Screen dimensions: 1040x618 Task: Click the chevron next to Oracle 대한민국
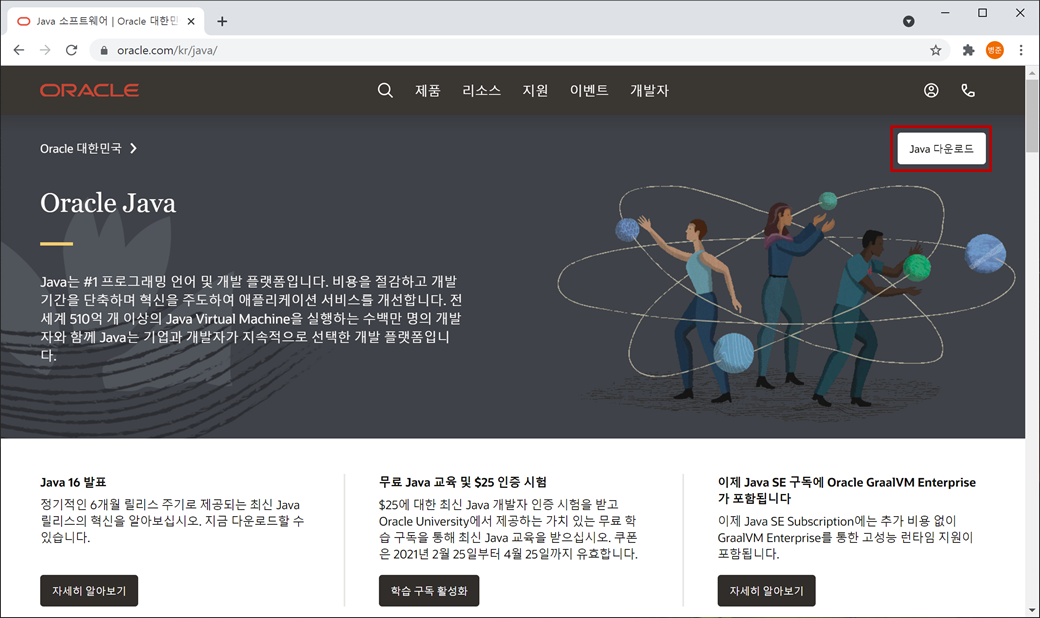(x=133, y=149)
